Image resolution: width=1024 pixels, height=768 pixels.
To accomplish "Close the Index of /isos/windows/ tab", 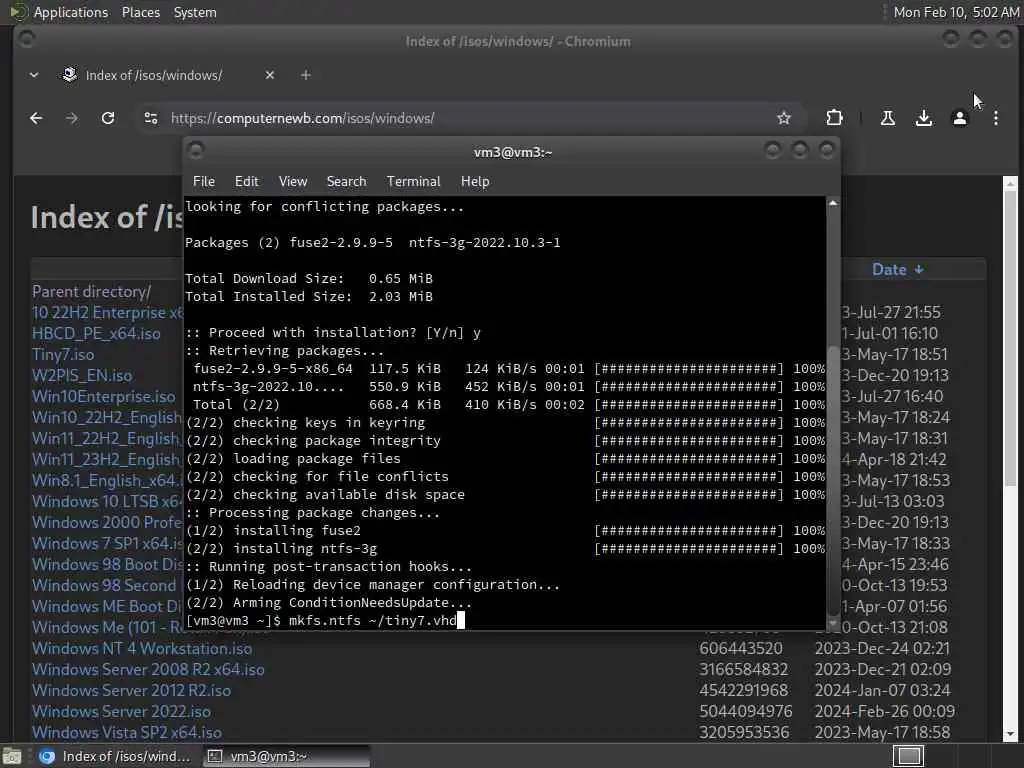I will tap(270, 75).
